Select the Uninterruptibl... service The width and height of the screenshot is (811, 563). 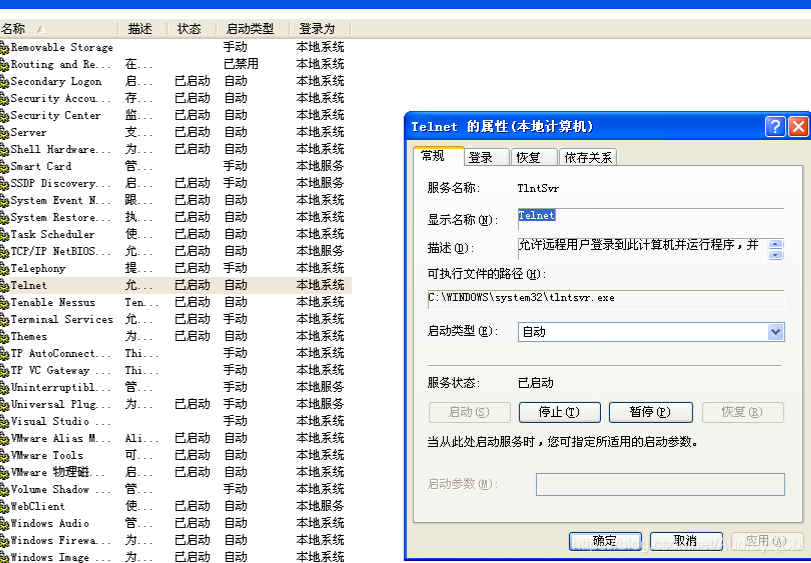click(x=176, y=388)
